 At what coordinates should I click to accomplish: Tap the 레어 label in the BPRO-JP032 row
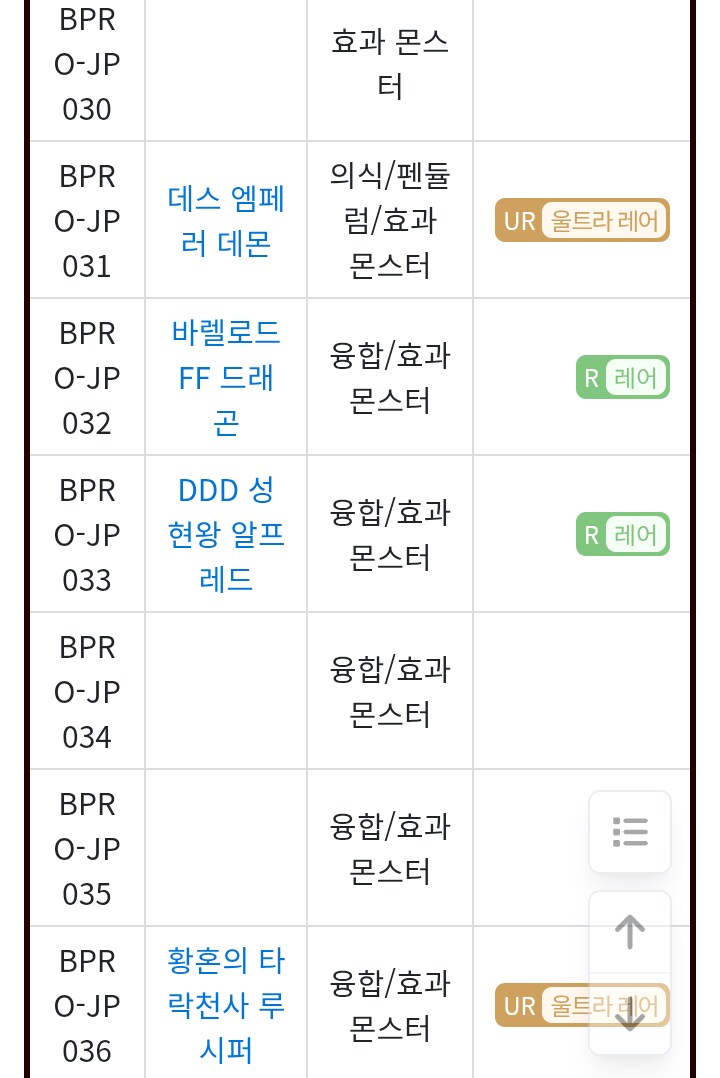(637, 378)
